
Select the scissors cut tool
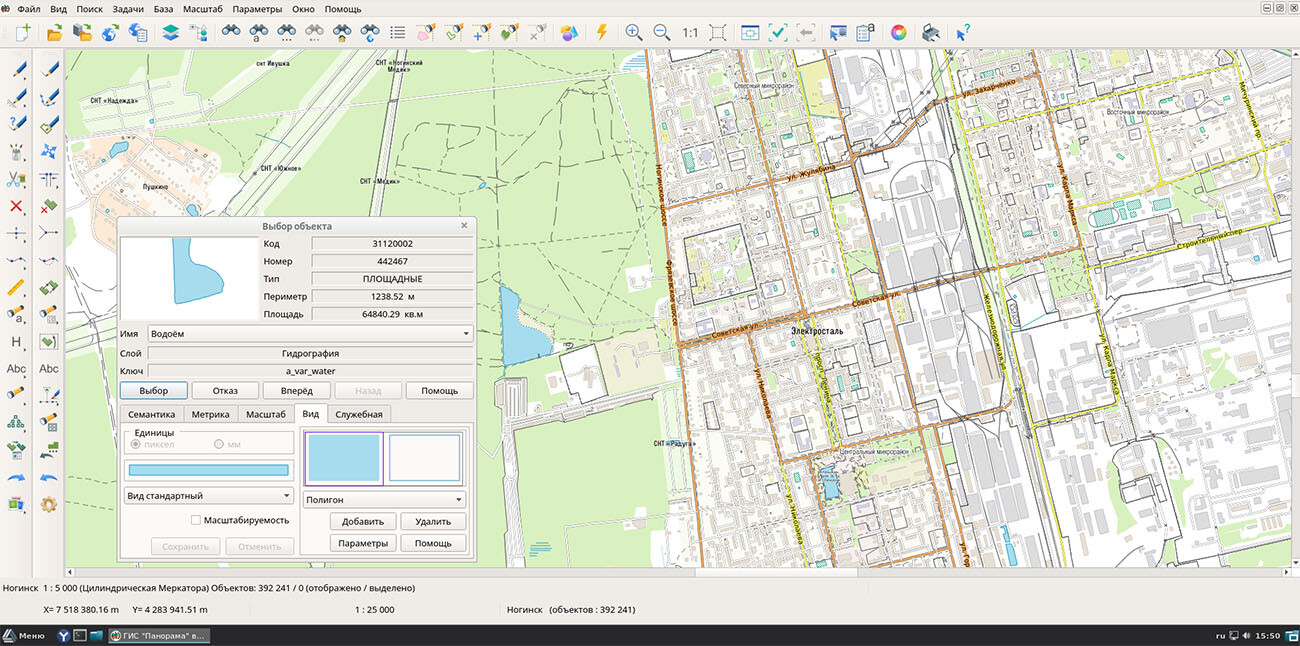(16, 179)
